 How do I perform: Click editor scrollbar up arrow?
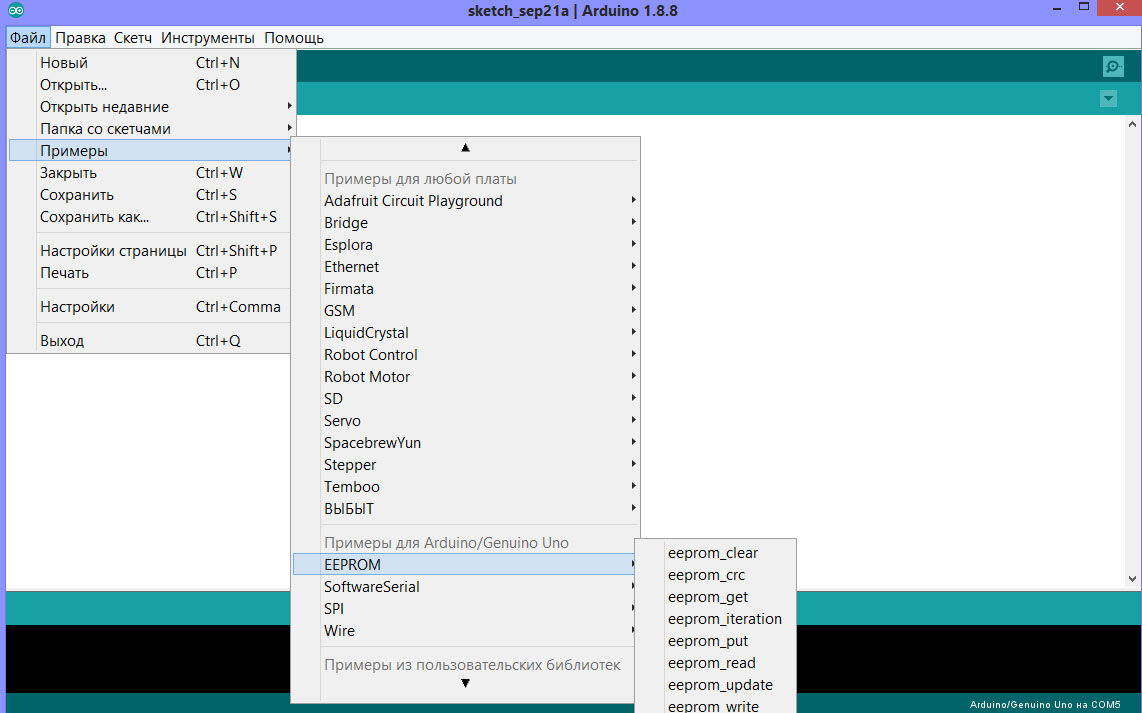[1132, 125]
